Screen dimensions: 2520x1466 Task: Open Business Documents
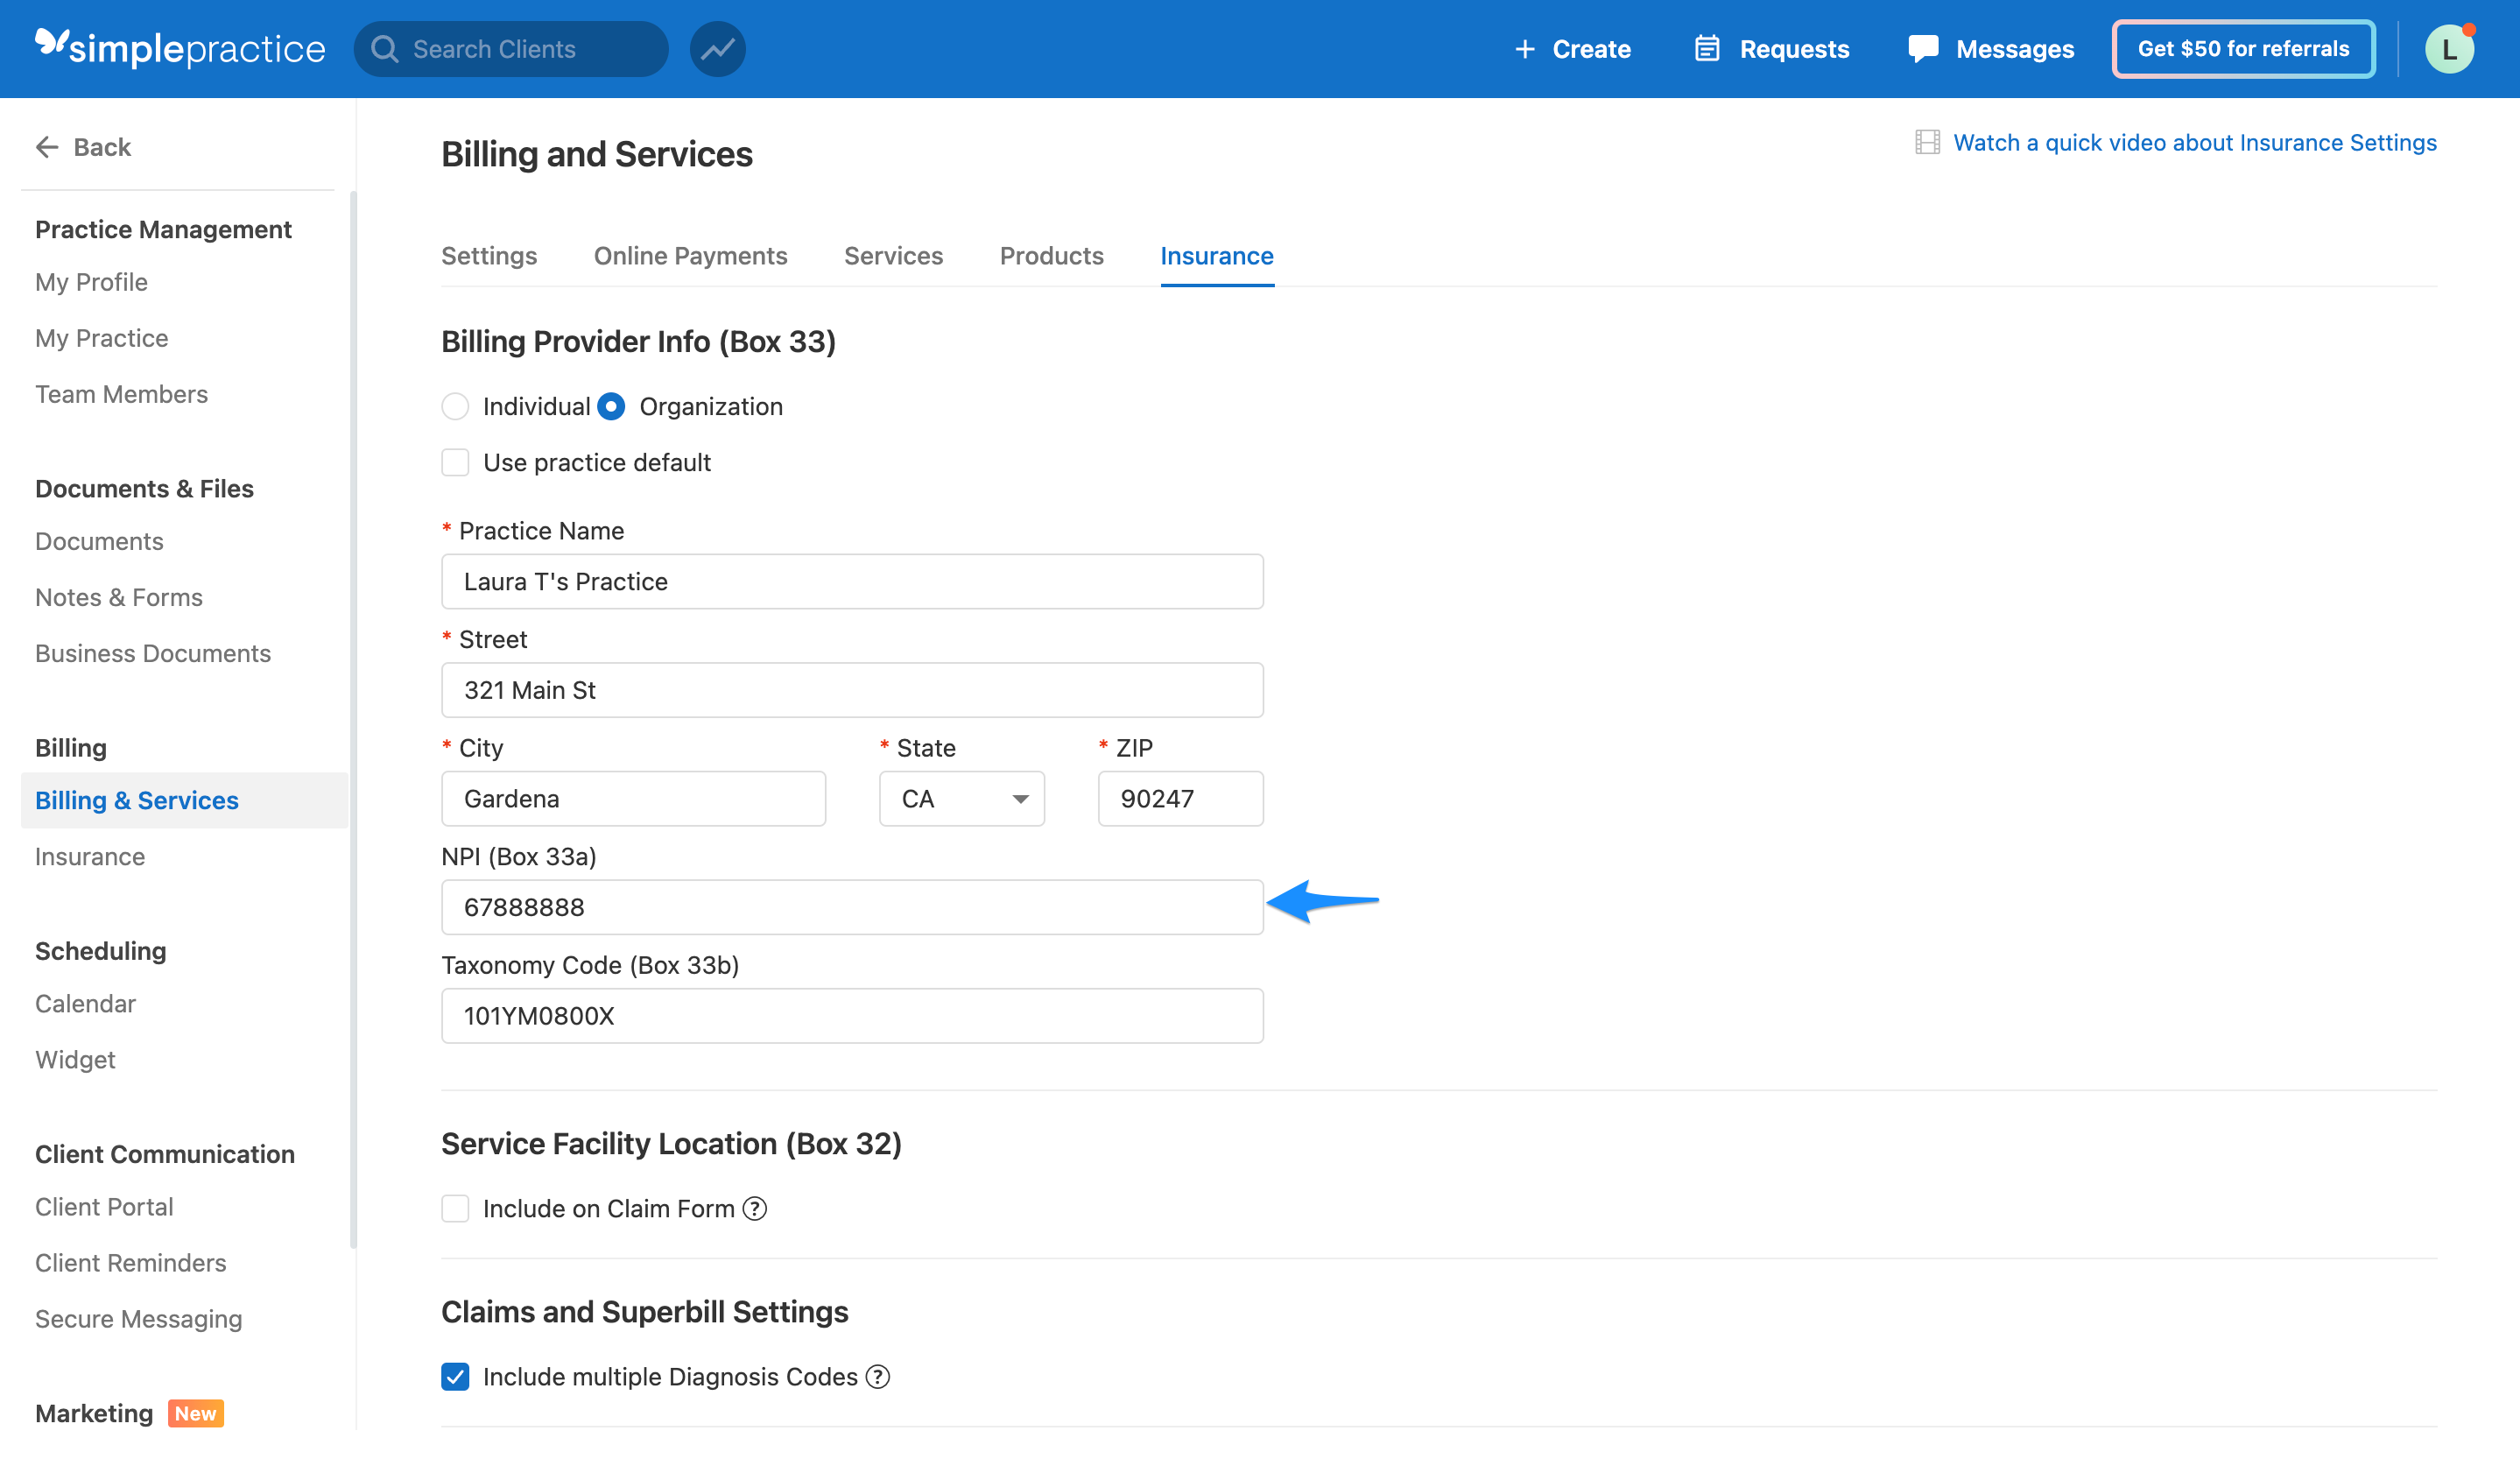coord(152,653)
